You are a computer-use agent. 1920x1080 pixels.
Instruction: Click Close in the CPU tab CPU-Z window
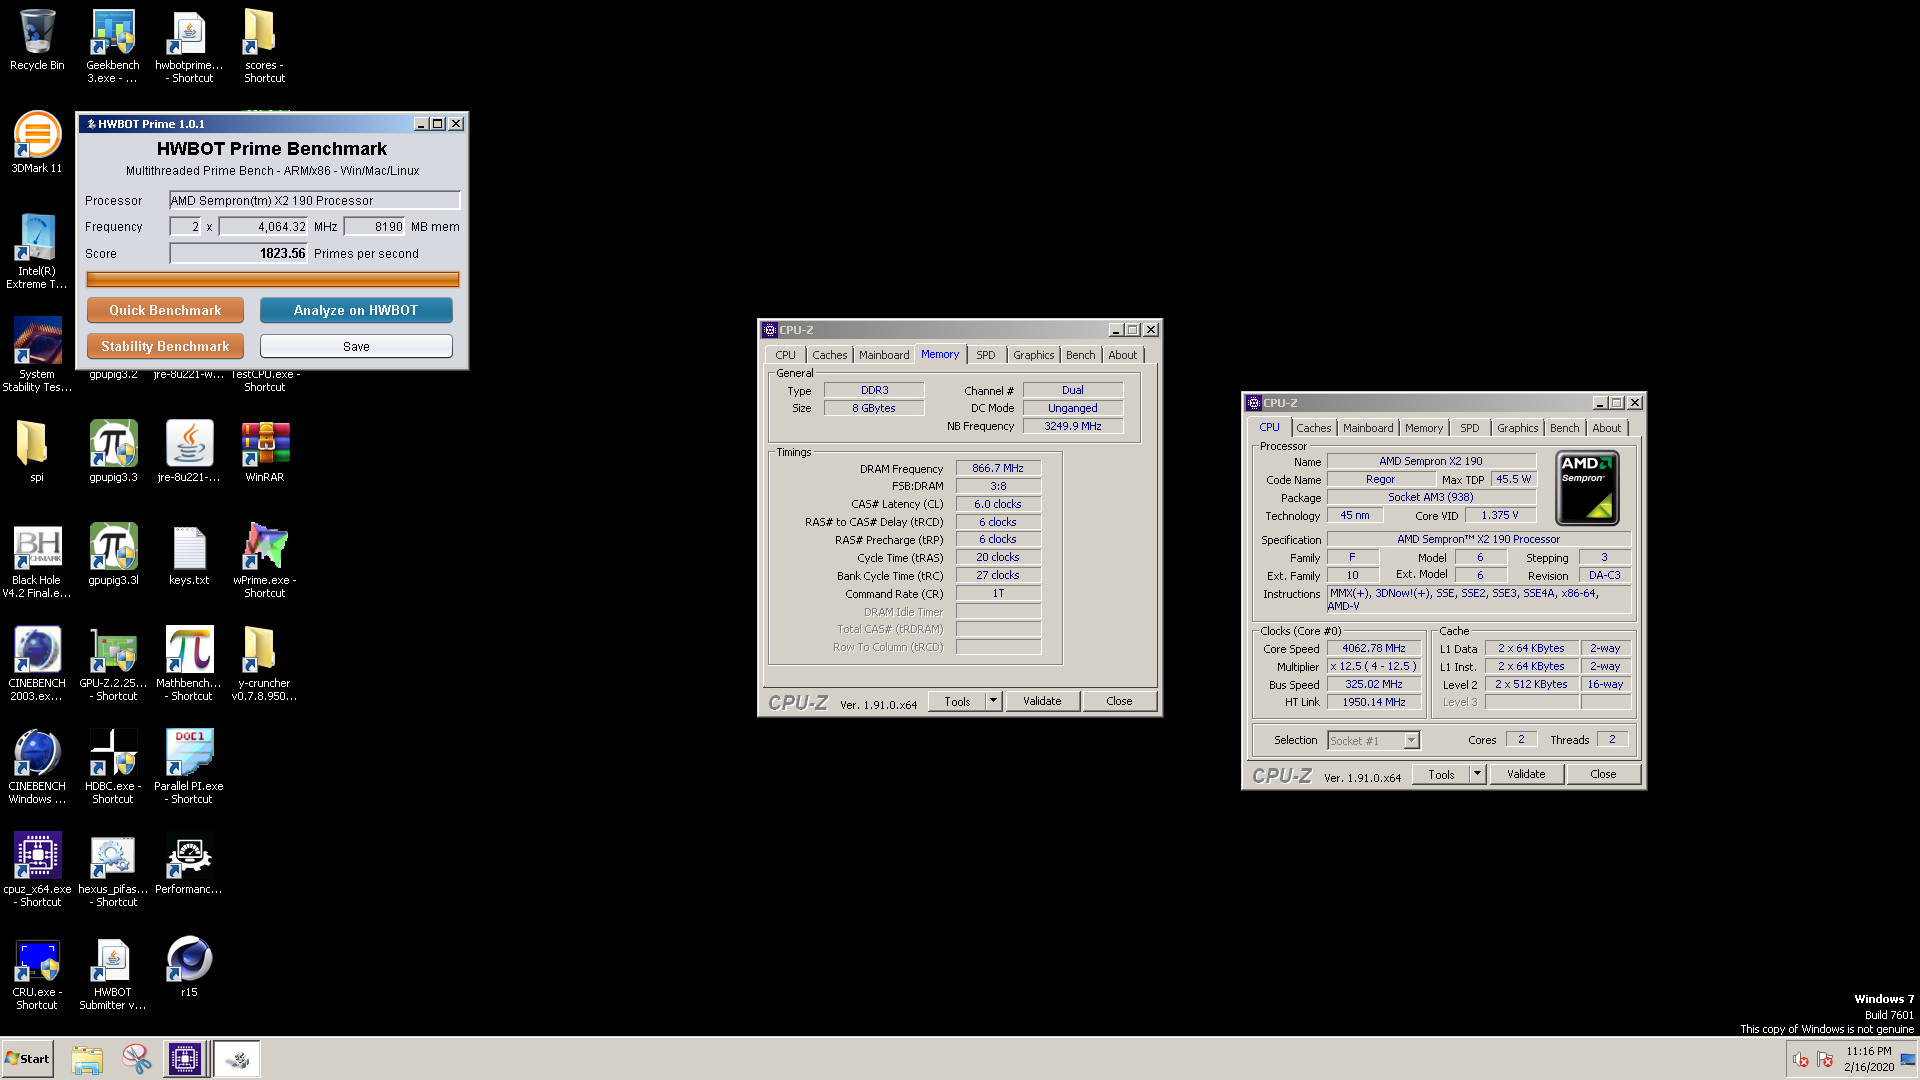click(x=1603, y=774)
